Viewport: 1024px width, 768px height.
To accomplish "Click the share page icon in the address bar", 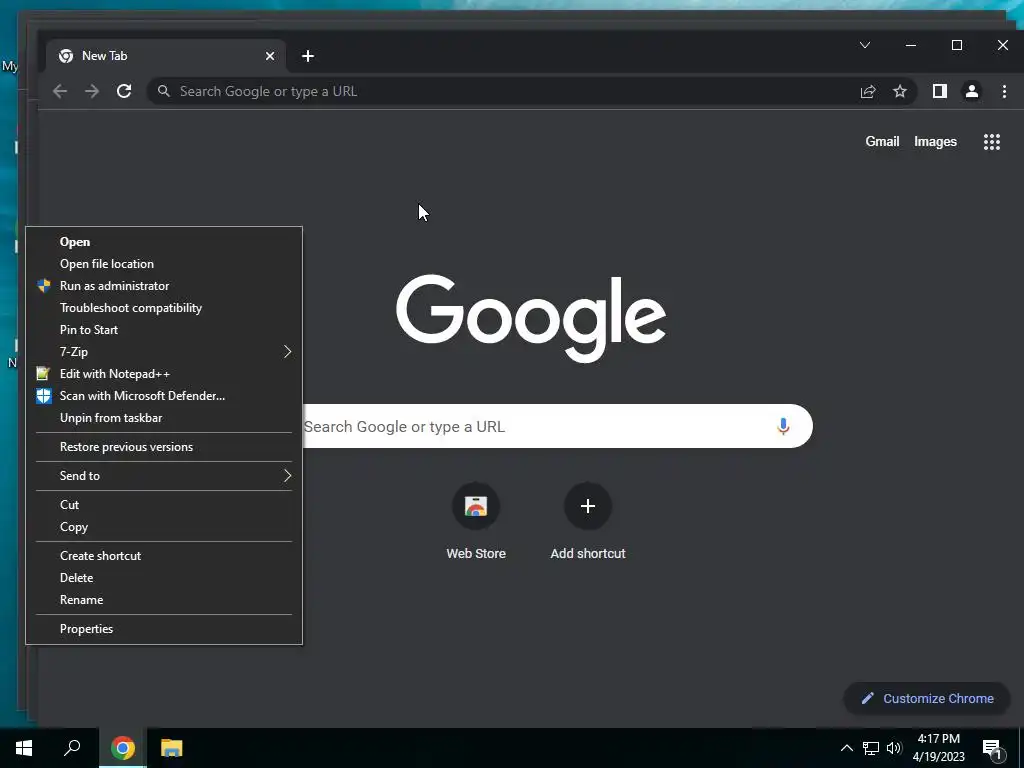I will tap(868, 91).
